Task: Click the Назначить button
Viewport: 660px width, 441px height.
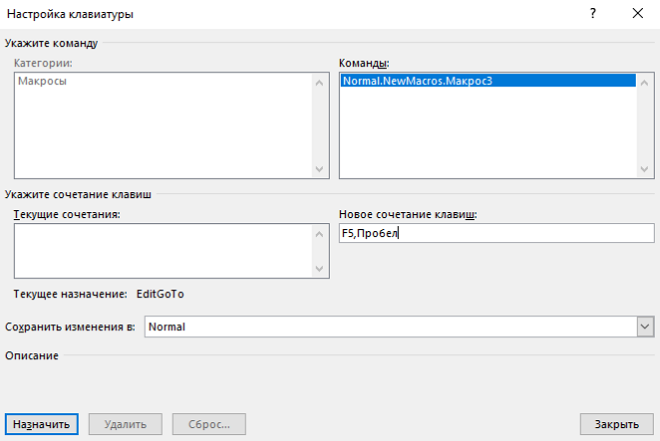Action: [x=41, y=424]
